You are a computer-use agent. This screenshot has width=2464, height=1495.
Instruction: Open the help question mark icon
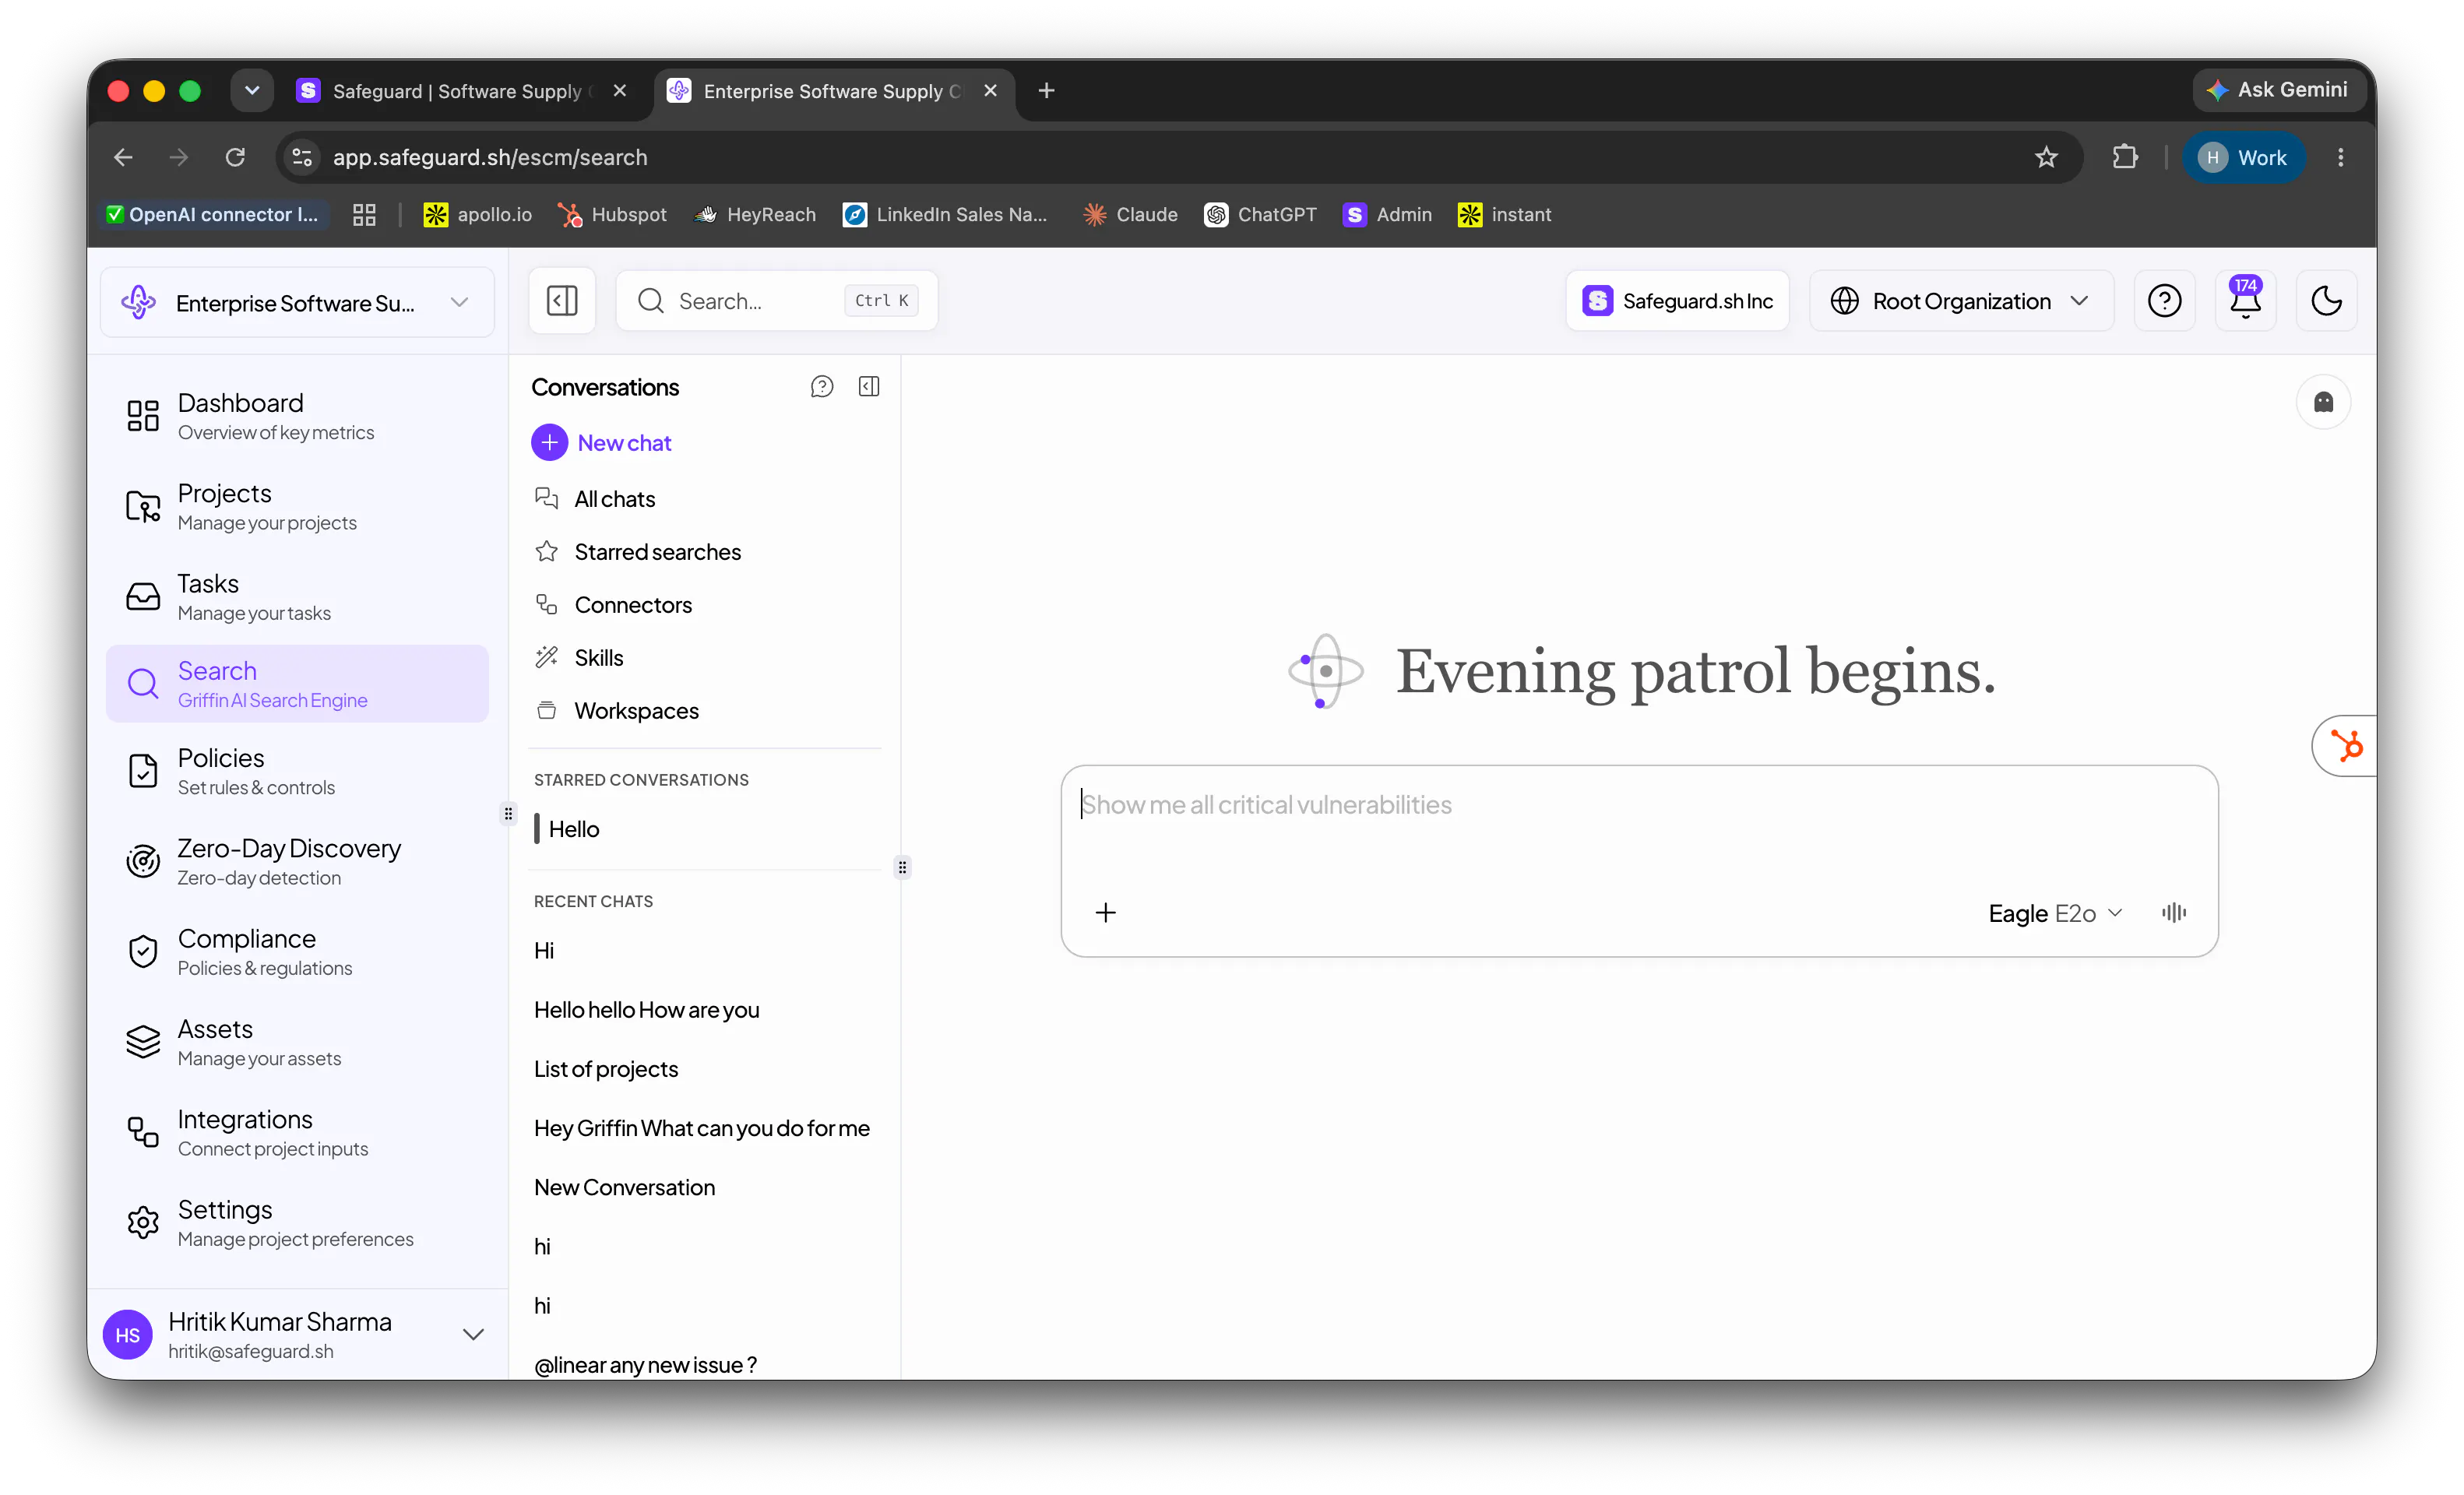point(2164,300)
